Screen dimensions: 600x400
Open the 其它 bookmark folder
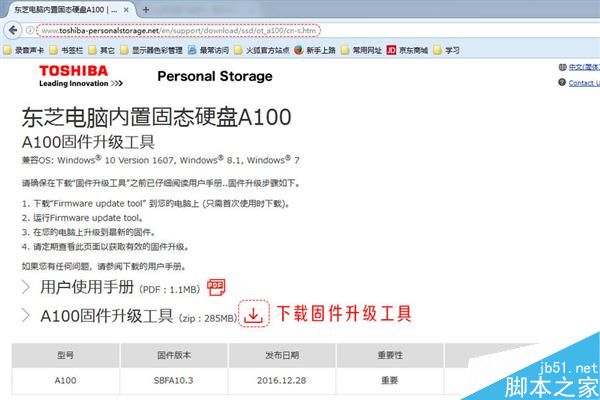point(102,50)
